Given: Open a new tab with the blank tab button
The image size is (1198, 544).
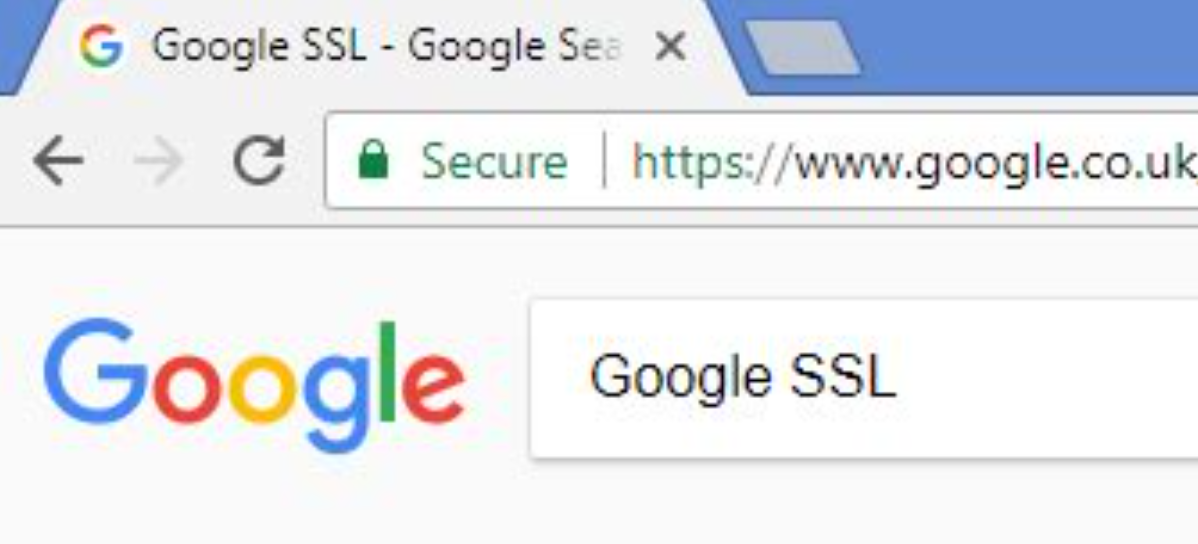Looking at the screenshot, I should click(802, 47).
